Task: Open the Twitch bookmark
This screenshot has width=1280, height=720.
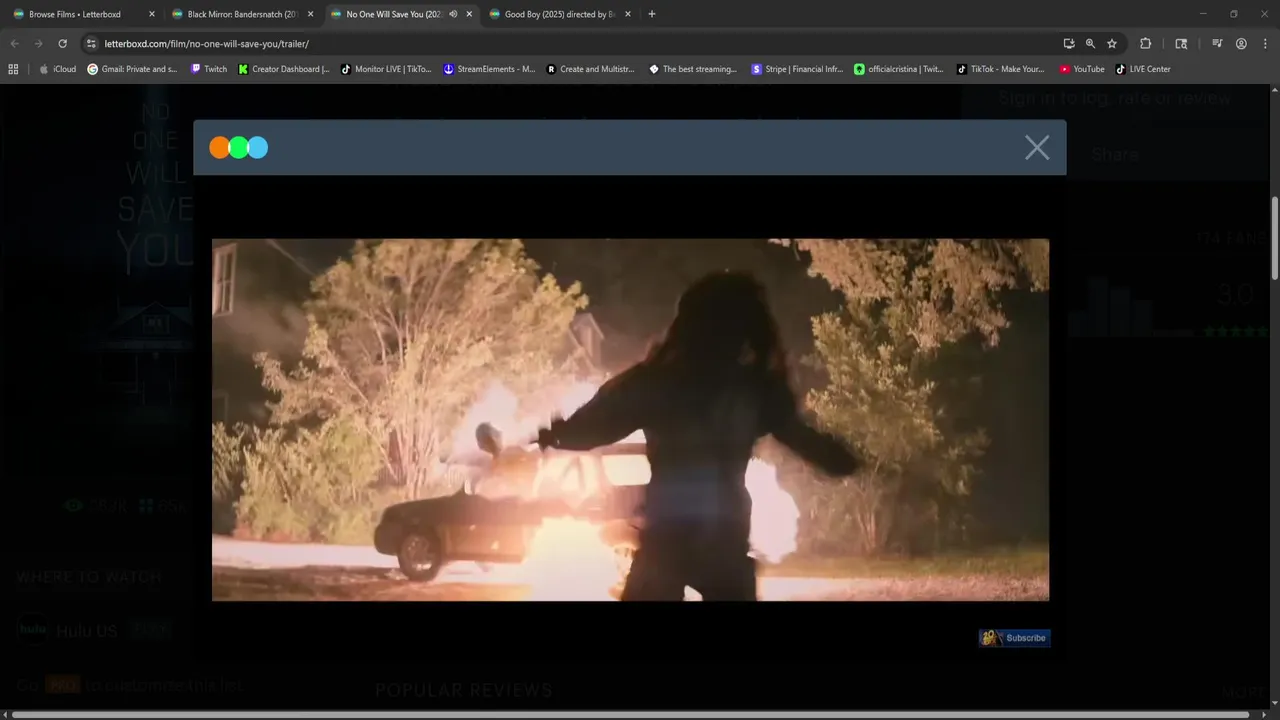Action: click(x=208, y=69)
